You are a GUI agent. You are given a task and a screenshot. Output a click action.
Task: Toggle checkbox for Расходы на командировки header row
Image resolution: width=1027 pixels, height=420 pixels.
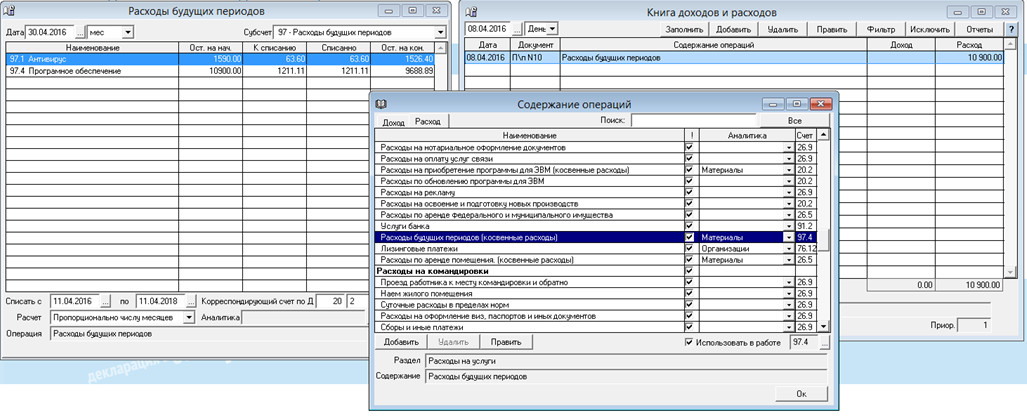pyautogui.click(x=688, y=271)
